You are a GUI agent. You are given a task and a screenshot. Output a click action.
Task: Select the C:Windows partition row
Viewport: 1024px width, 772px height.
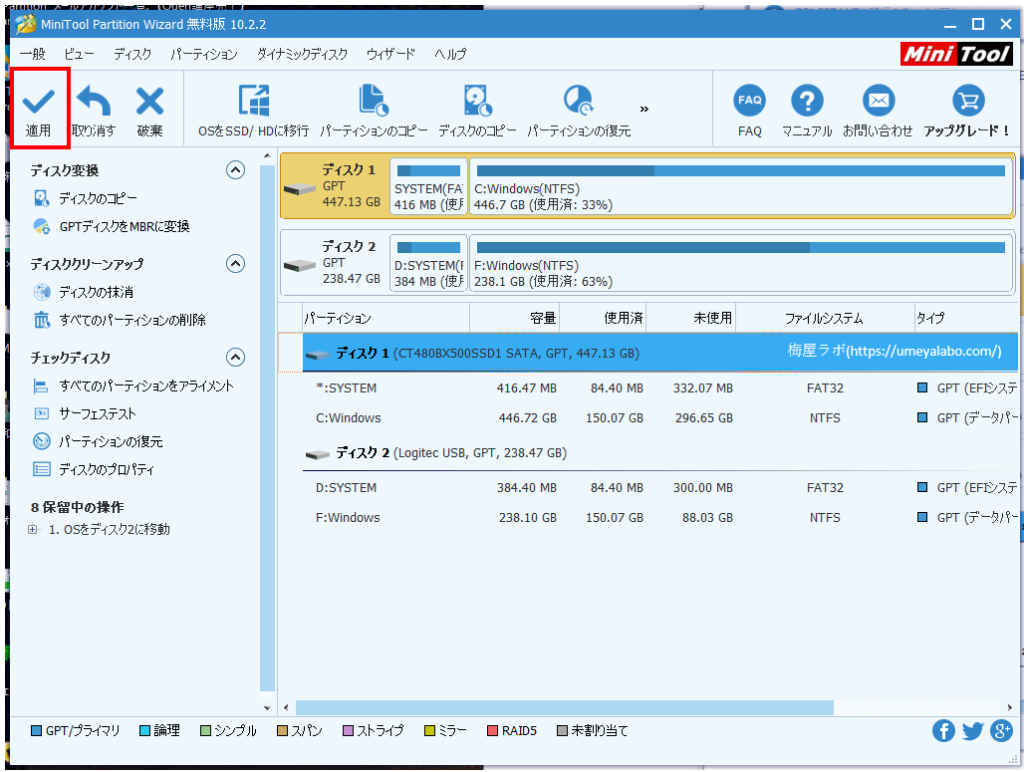tap(660, 418)
